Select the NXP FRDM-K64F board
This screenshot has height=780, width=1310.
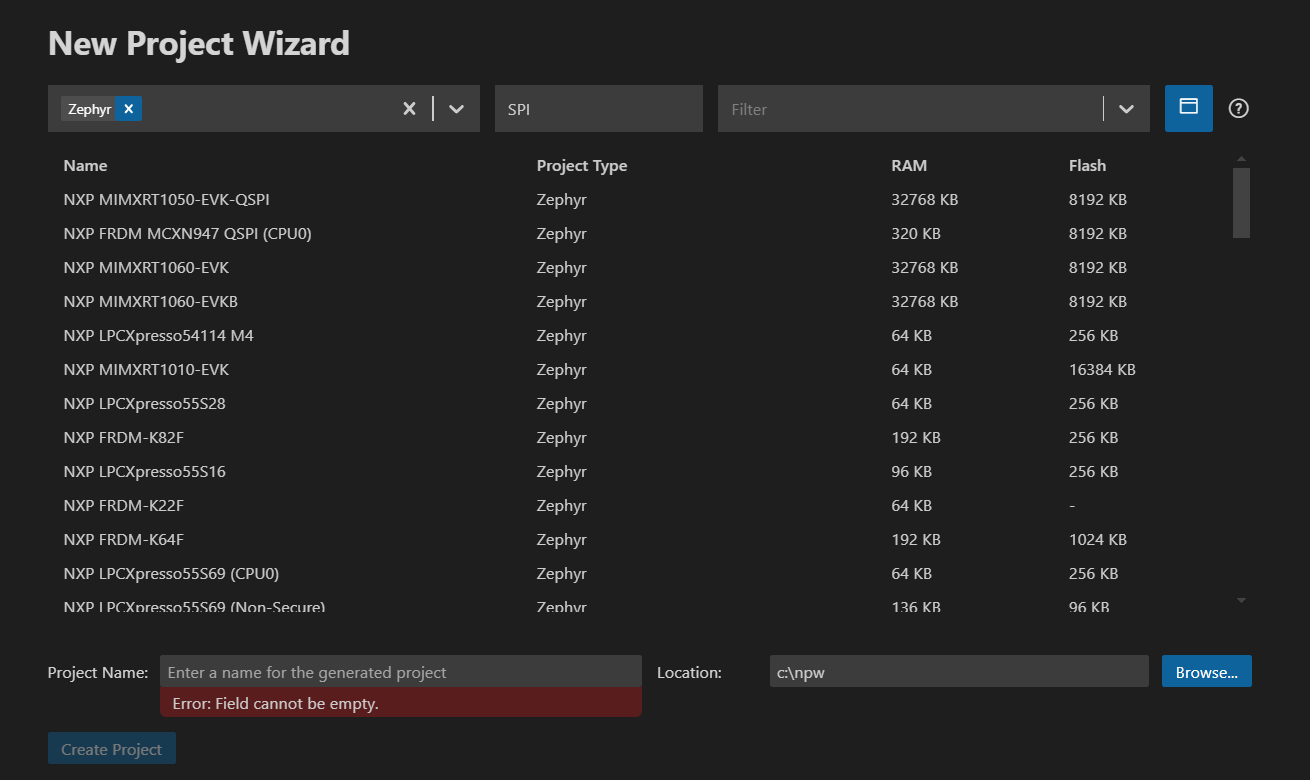pyautogui.click(x=123, y=539)
